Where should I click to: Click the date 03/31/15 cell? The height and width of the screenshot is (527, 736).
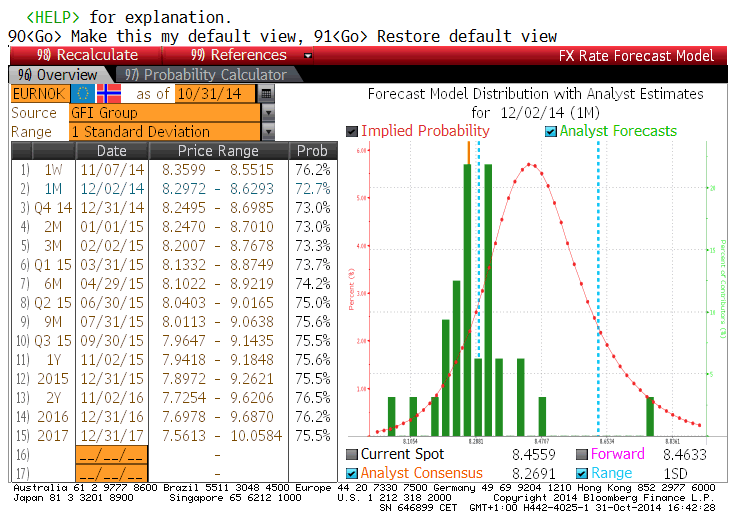tap(112, 265)
